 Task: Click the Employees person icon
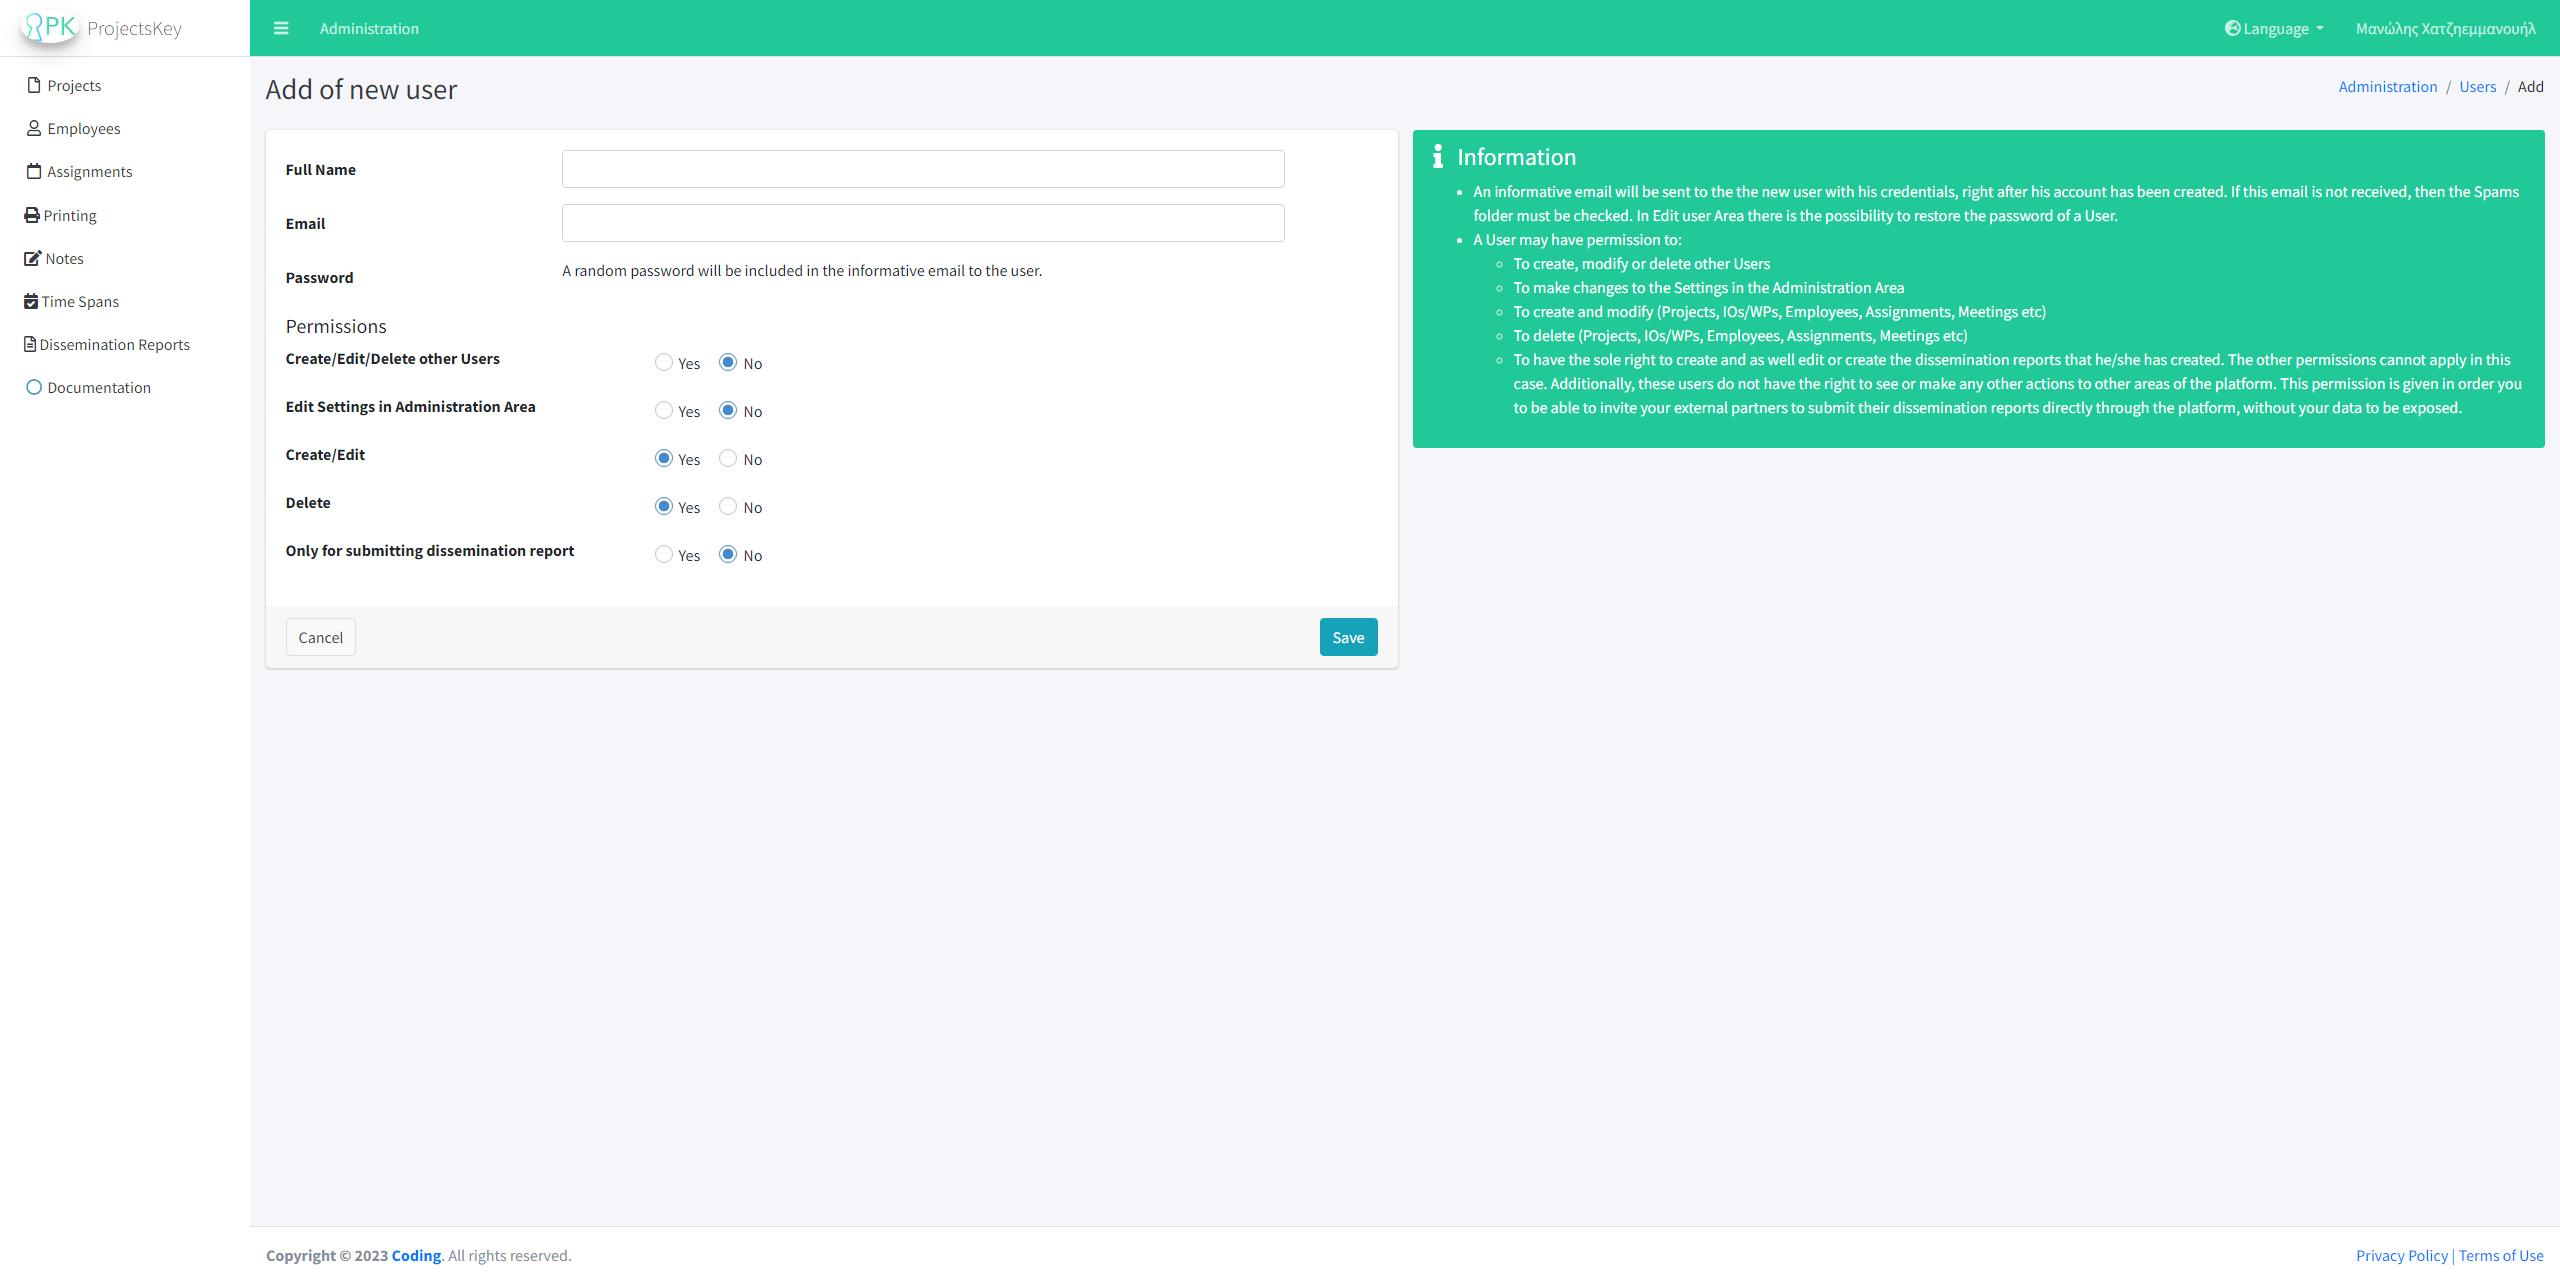(34, 128)
